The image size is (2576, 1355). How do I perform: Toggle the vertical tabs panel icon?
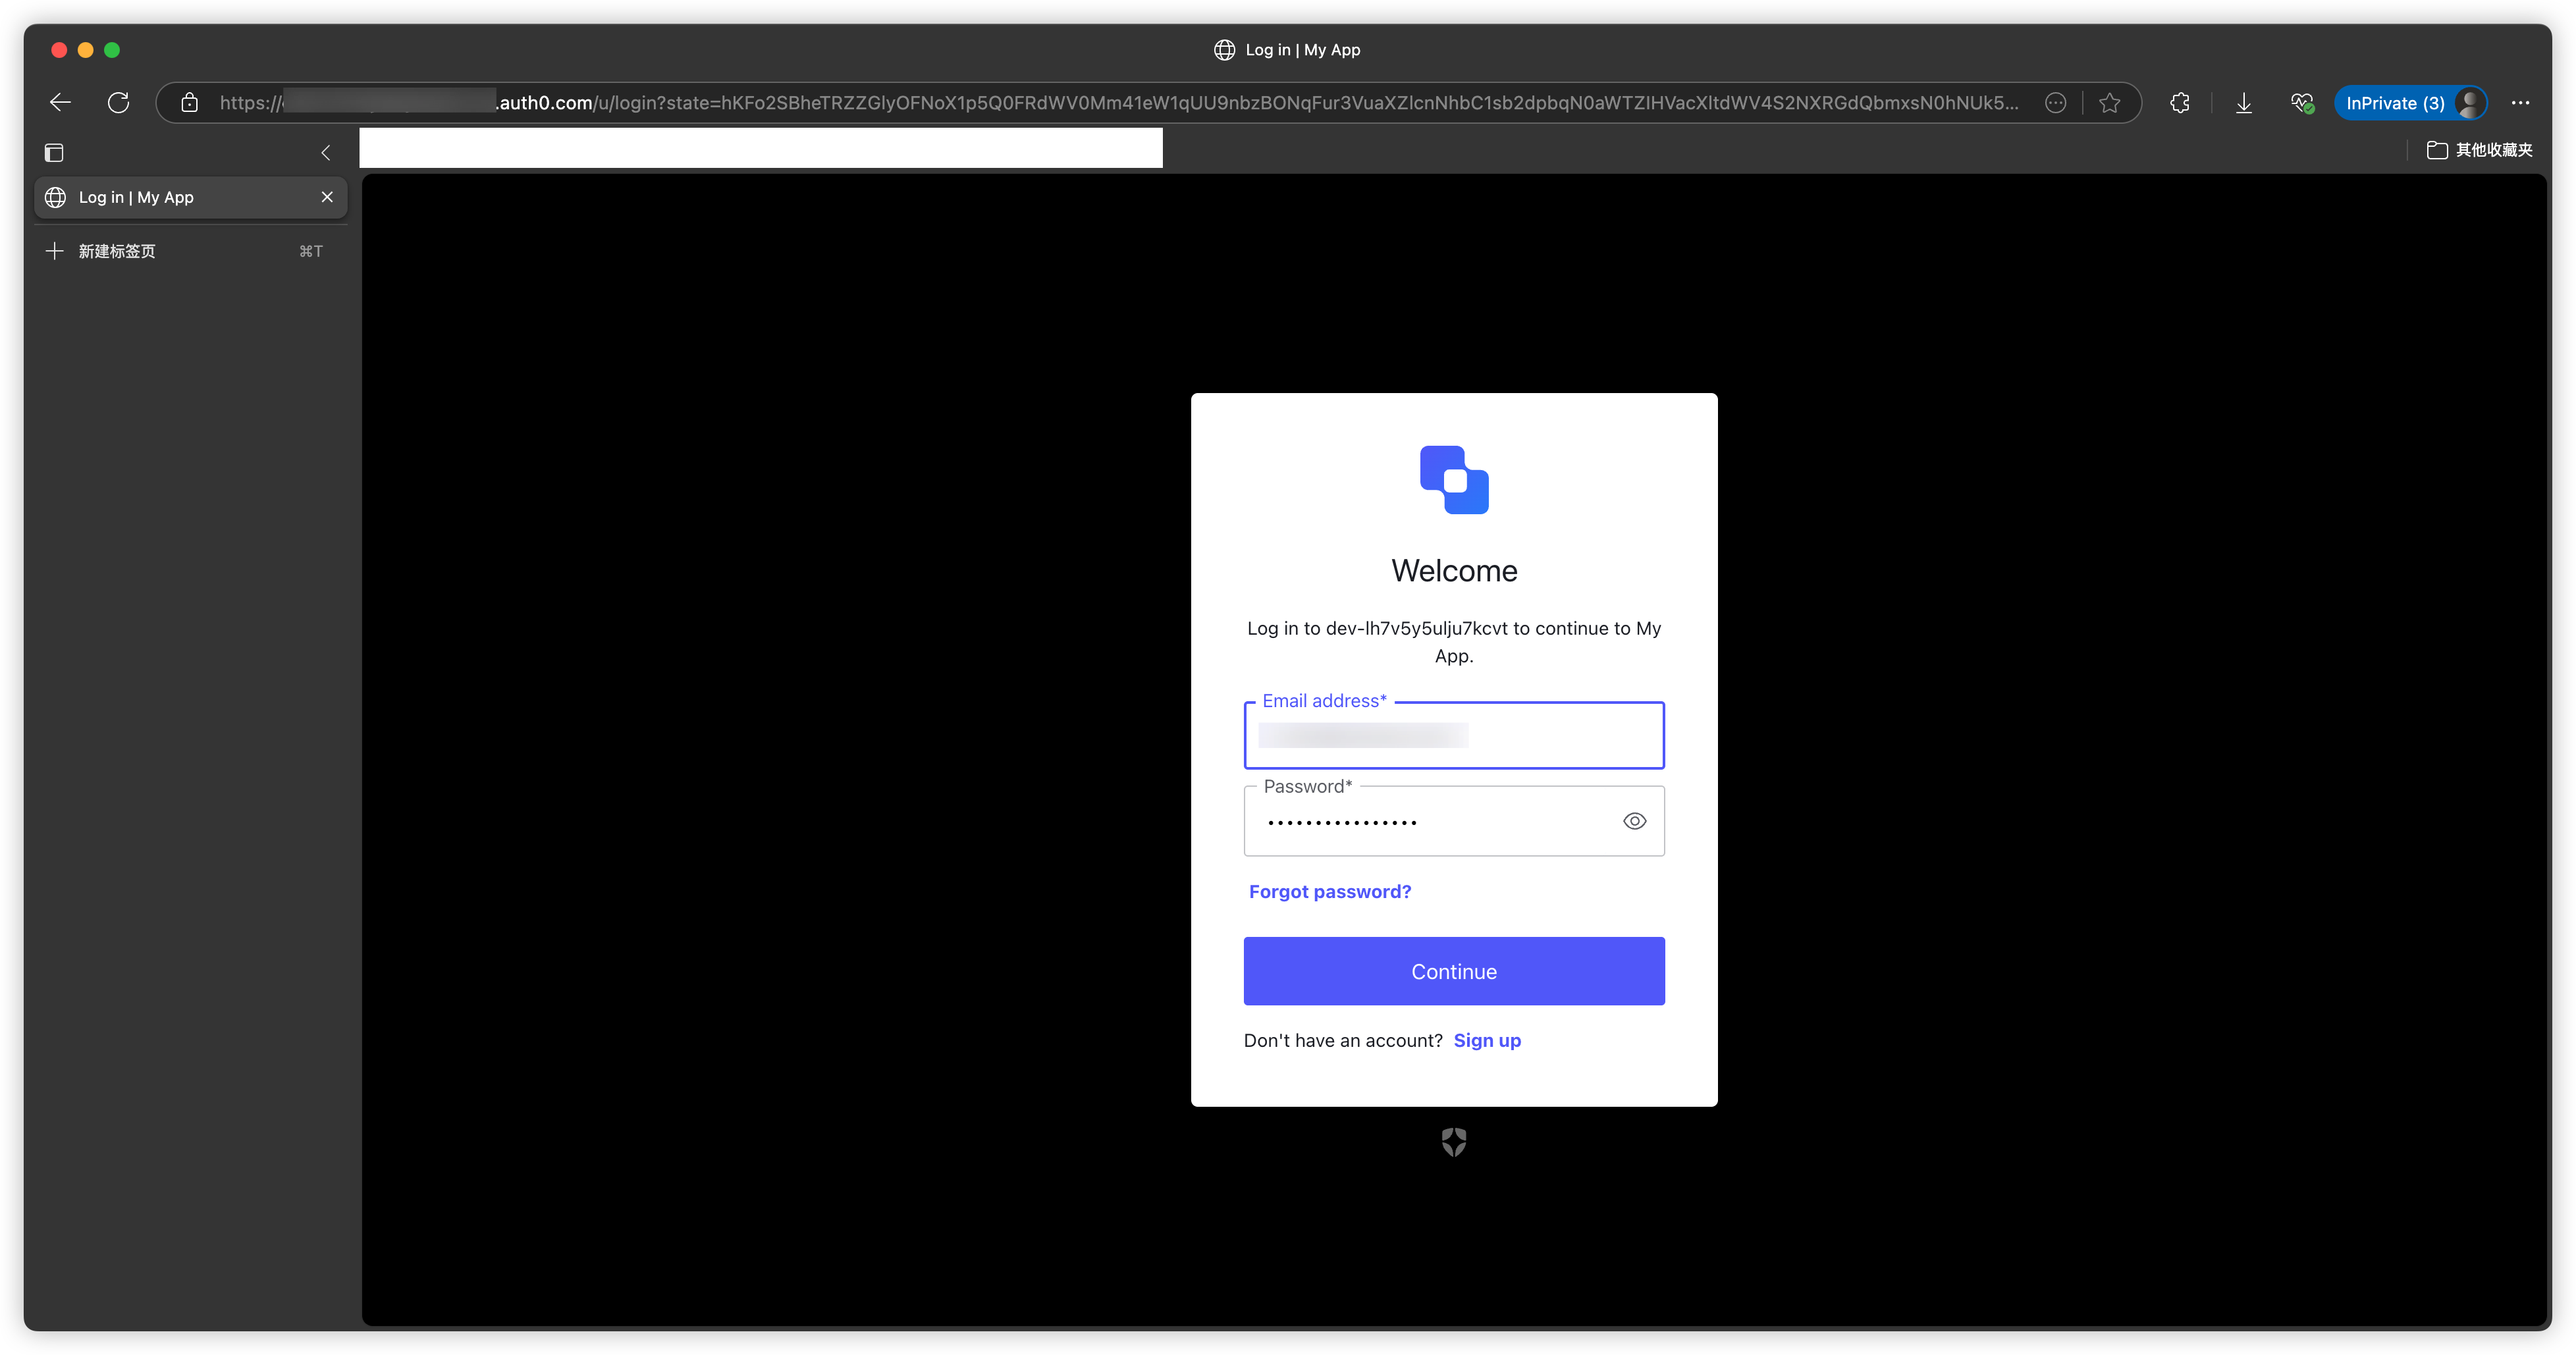[x=54, y=153]
